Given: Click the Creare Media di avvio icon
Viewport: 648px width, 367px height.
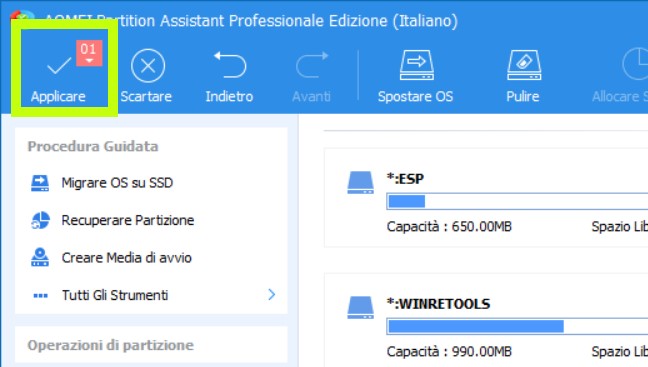Looking at the screenshot, I should pos(40,257).
